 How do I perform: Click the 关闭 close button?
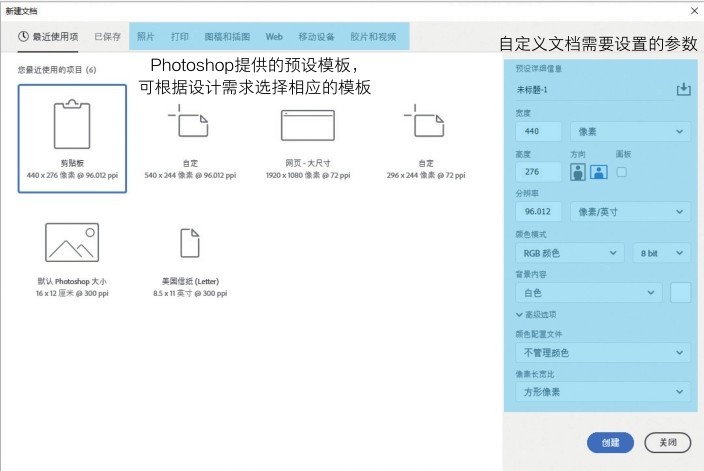click(x=668, y=443)
